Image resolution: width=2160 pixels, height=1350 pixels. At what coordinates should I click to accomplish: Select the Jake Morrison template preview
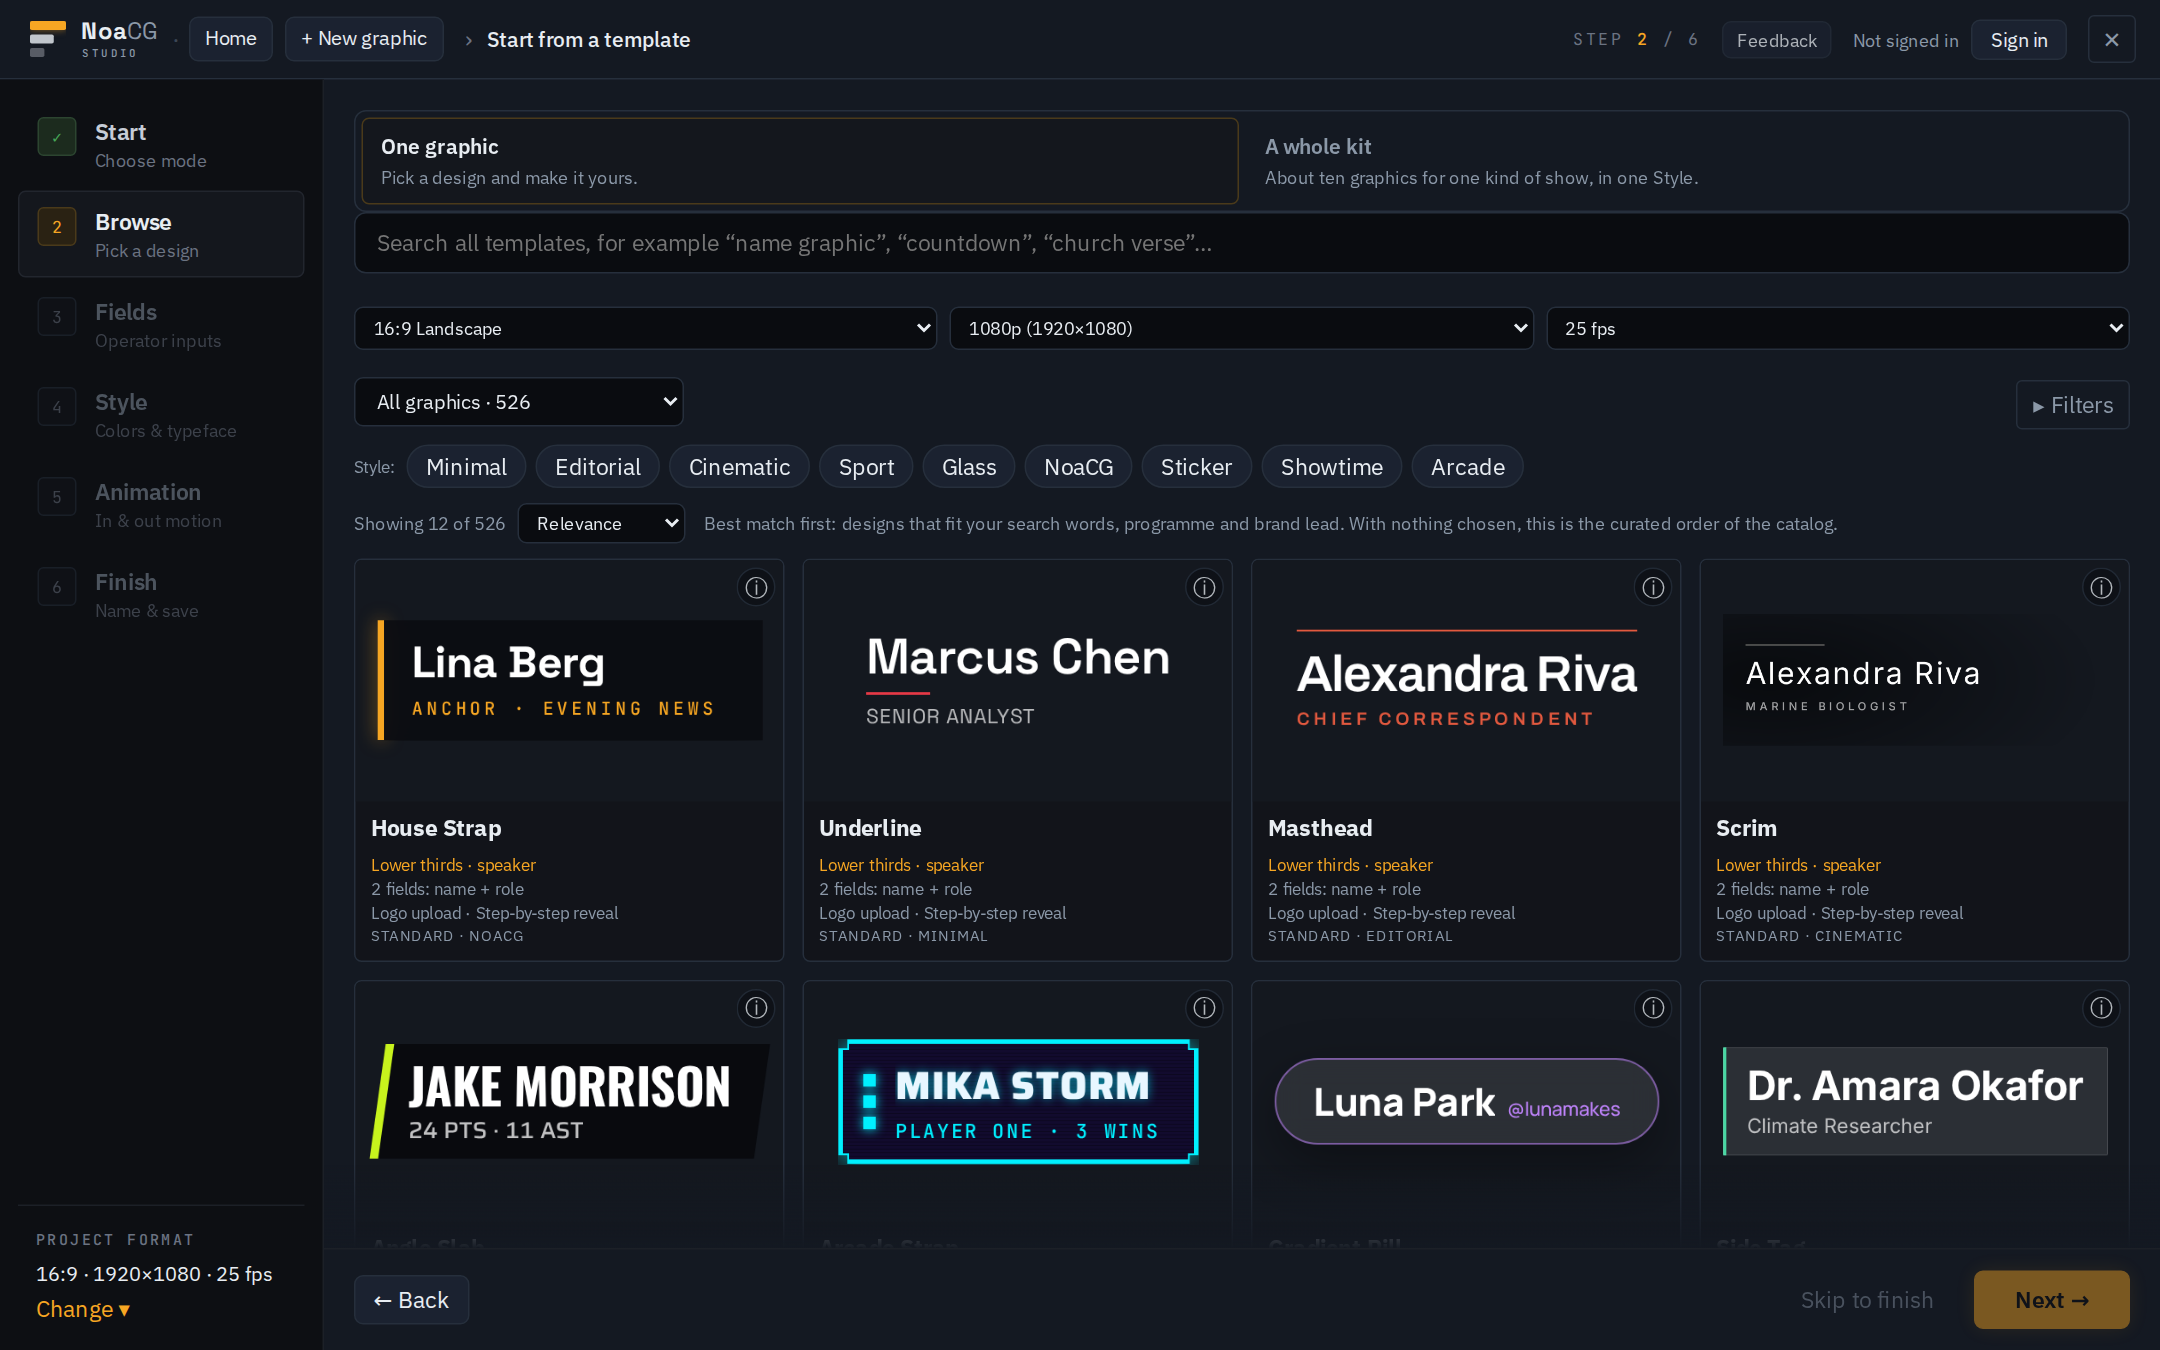click(x=569, y=1101)
